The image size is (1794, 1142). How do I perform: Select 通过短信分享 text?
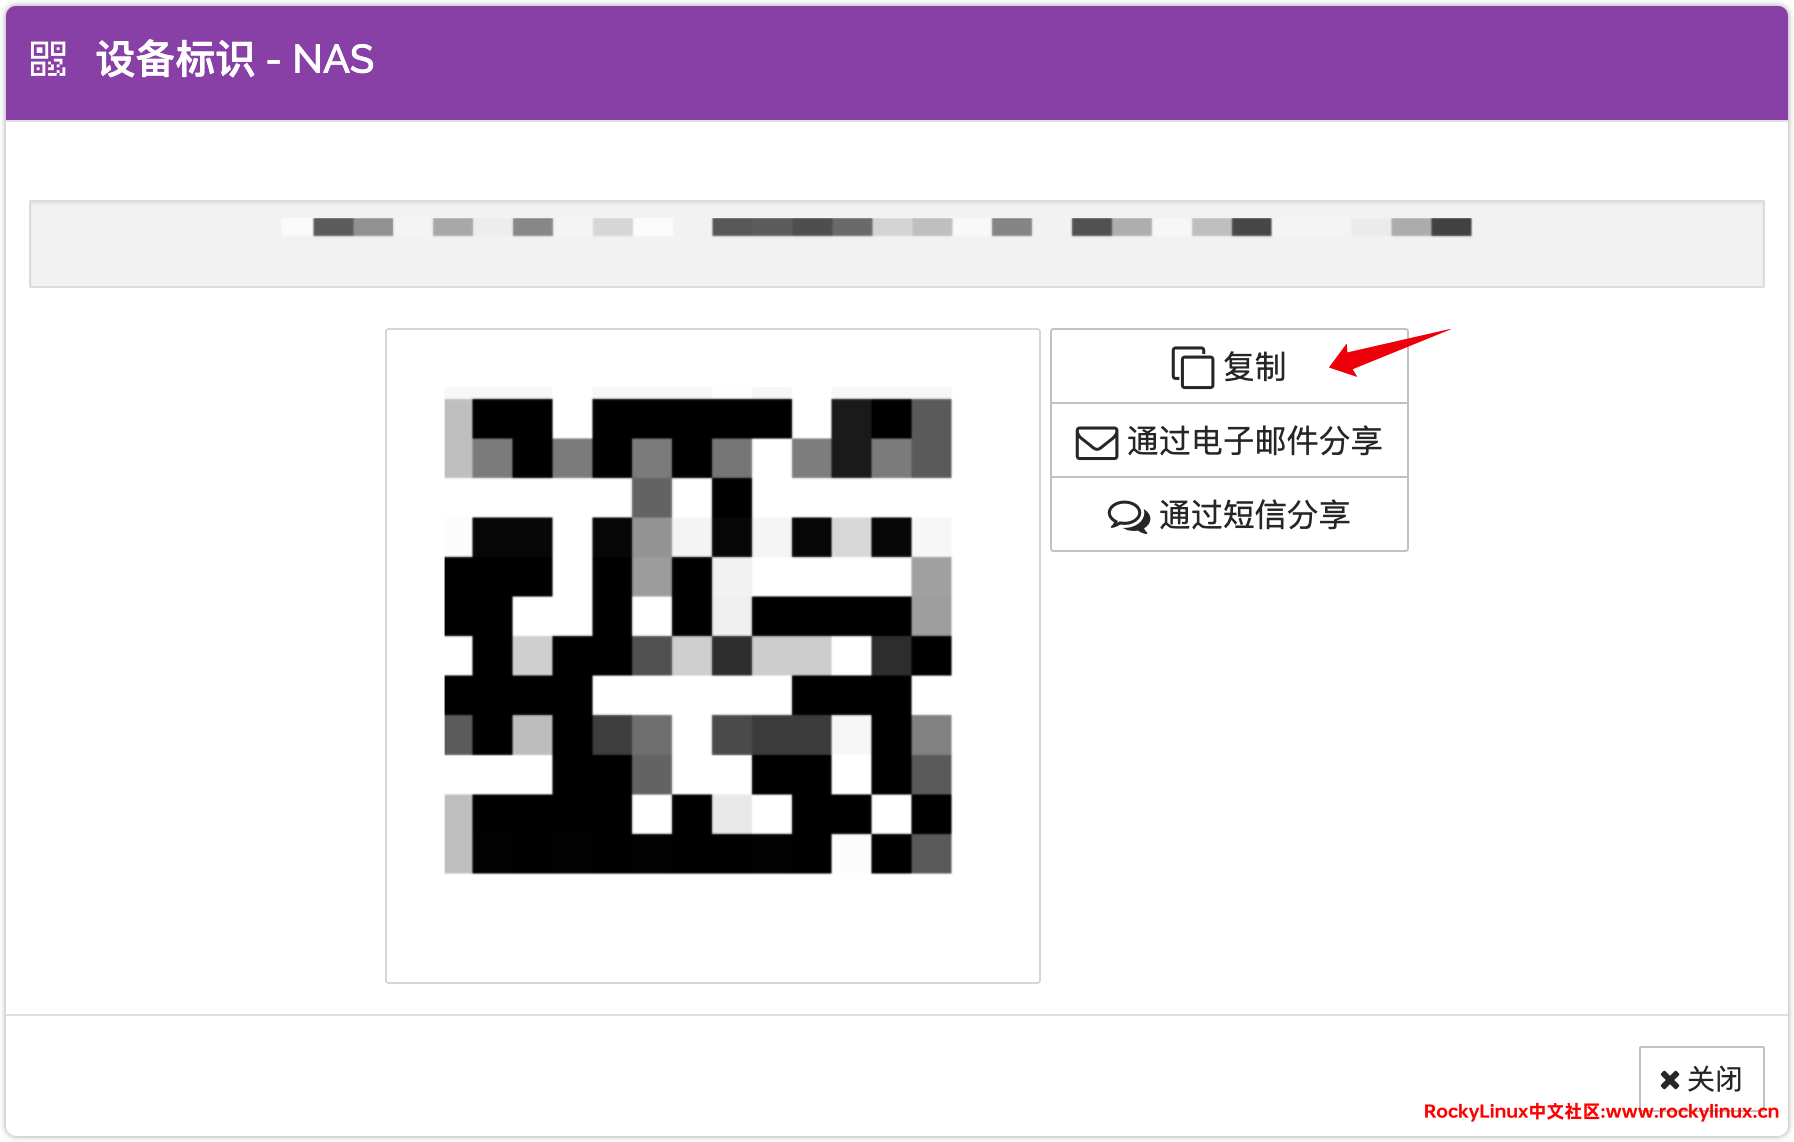click(1254, 515)
